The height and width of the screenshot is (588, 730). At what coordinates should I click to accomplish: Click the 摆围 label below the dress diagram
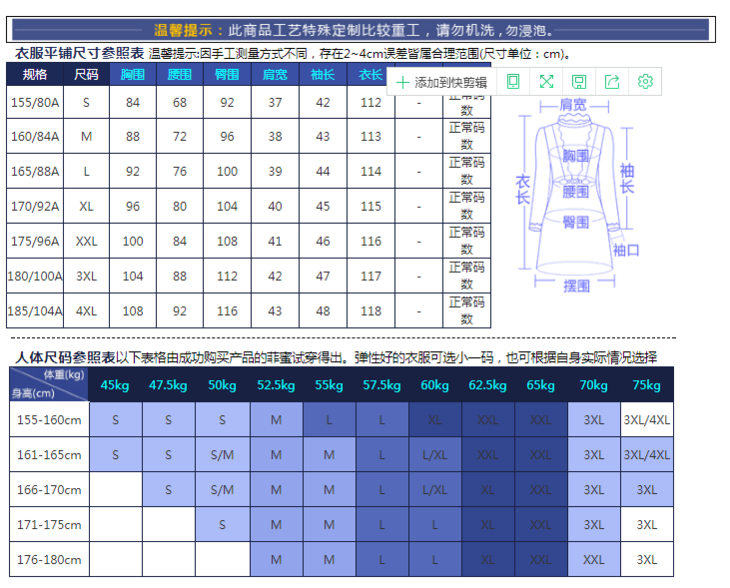(576, 286)
